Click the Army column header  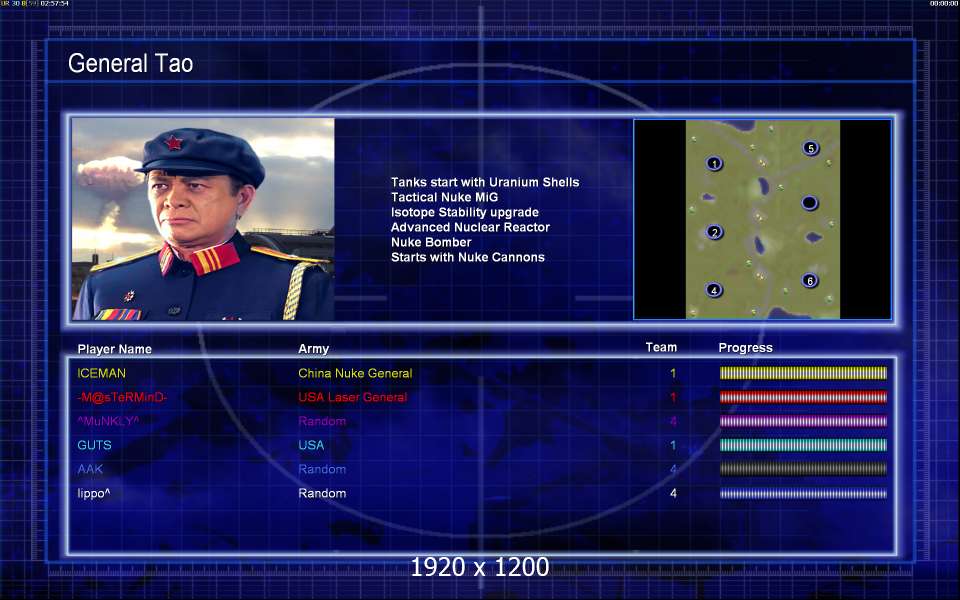pos(313,349)
